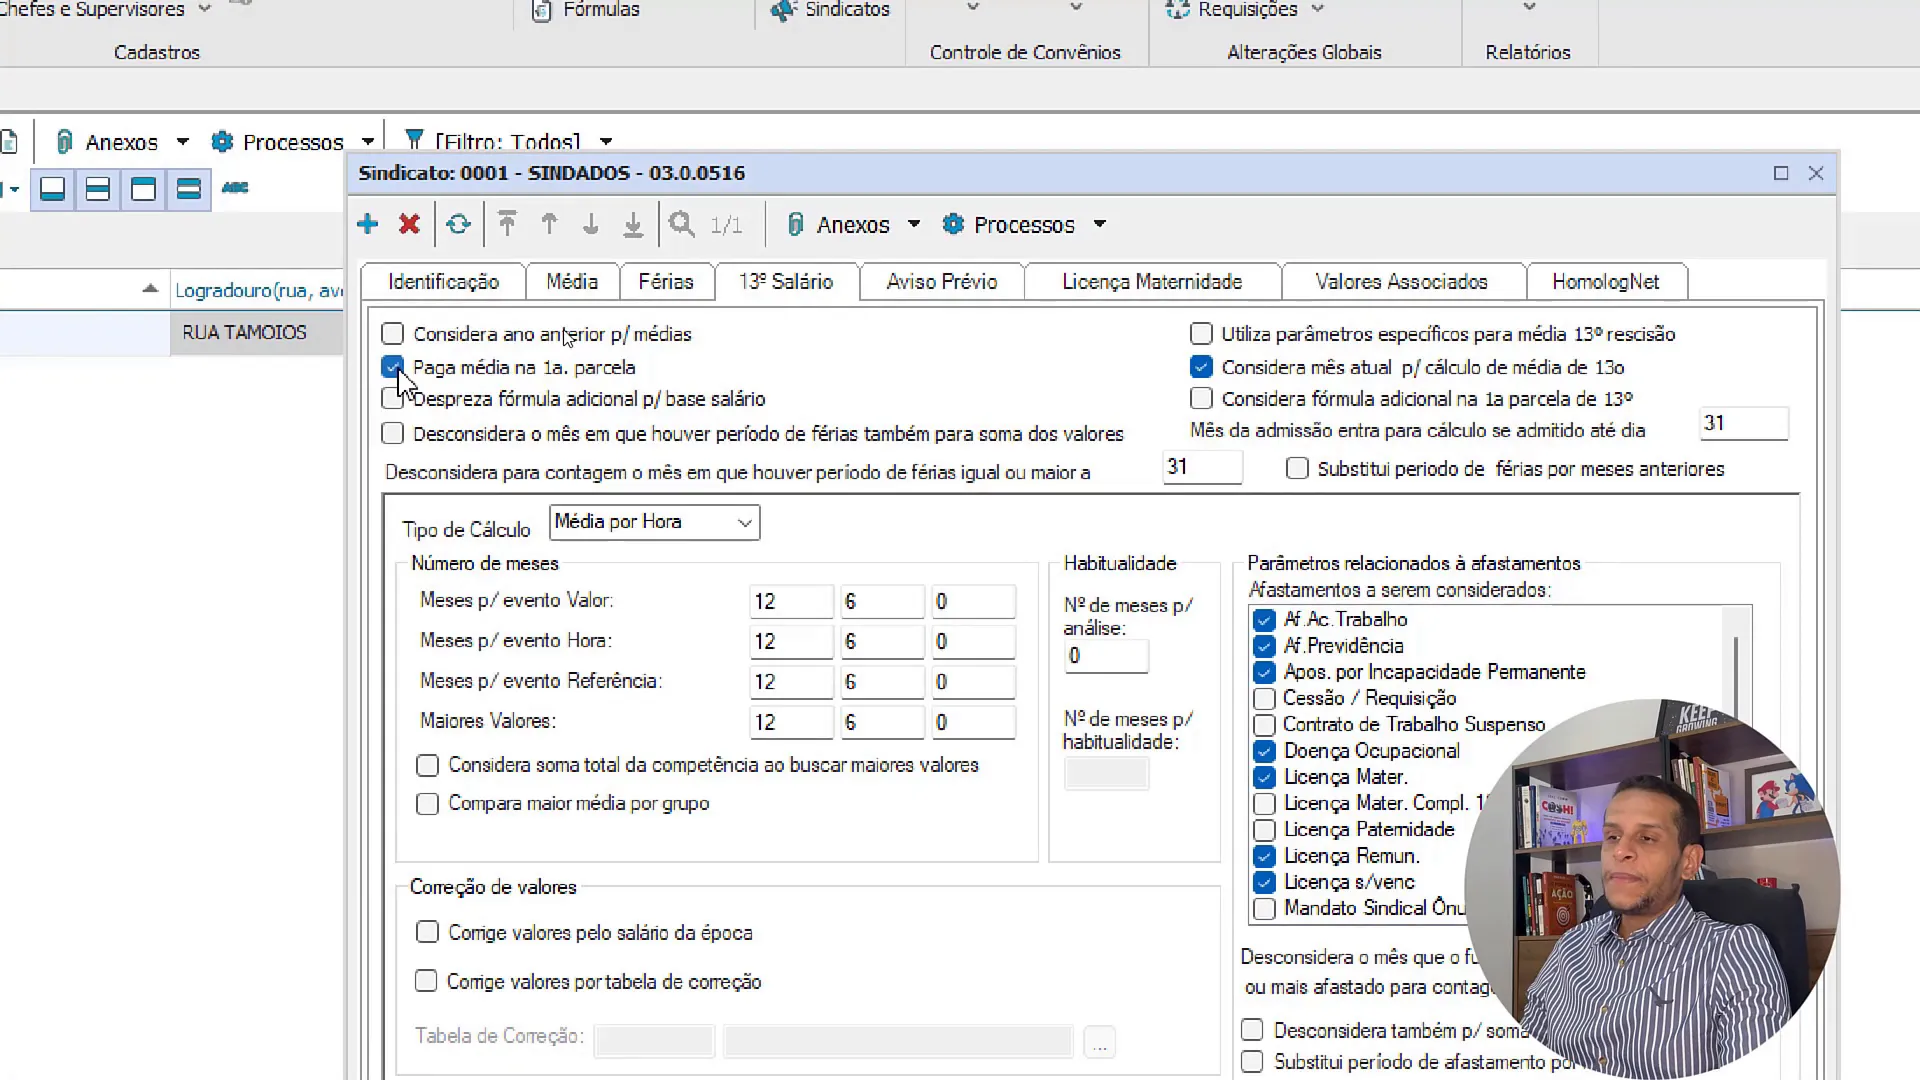1920x1080 pixels.
Task: Expand the dialog's Anexos dropdown arrow
Action: click(913, 225)
